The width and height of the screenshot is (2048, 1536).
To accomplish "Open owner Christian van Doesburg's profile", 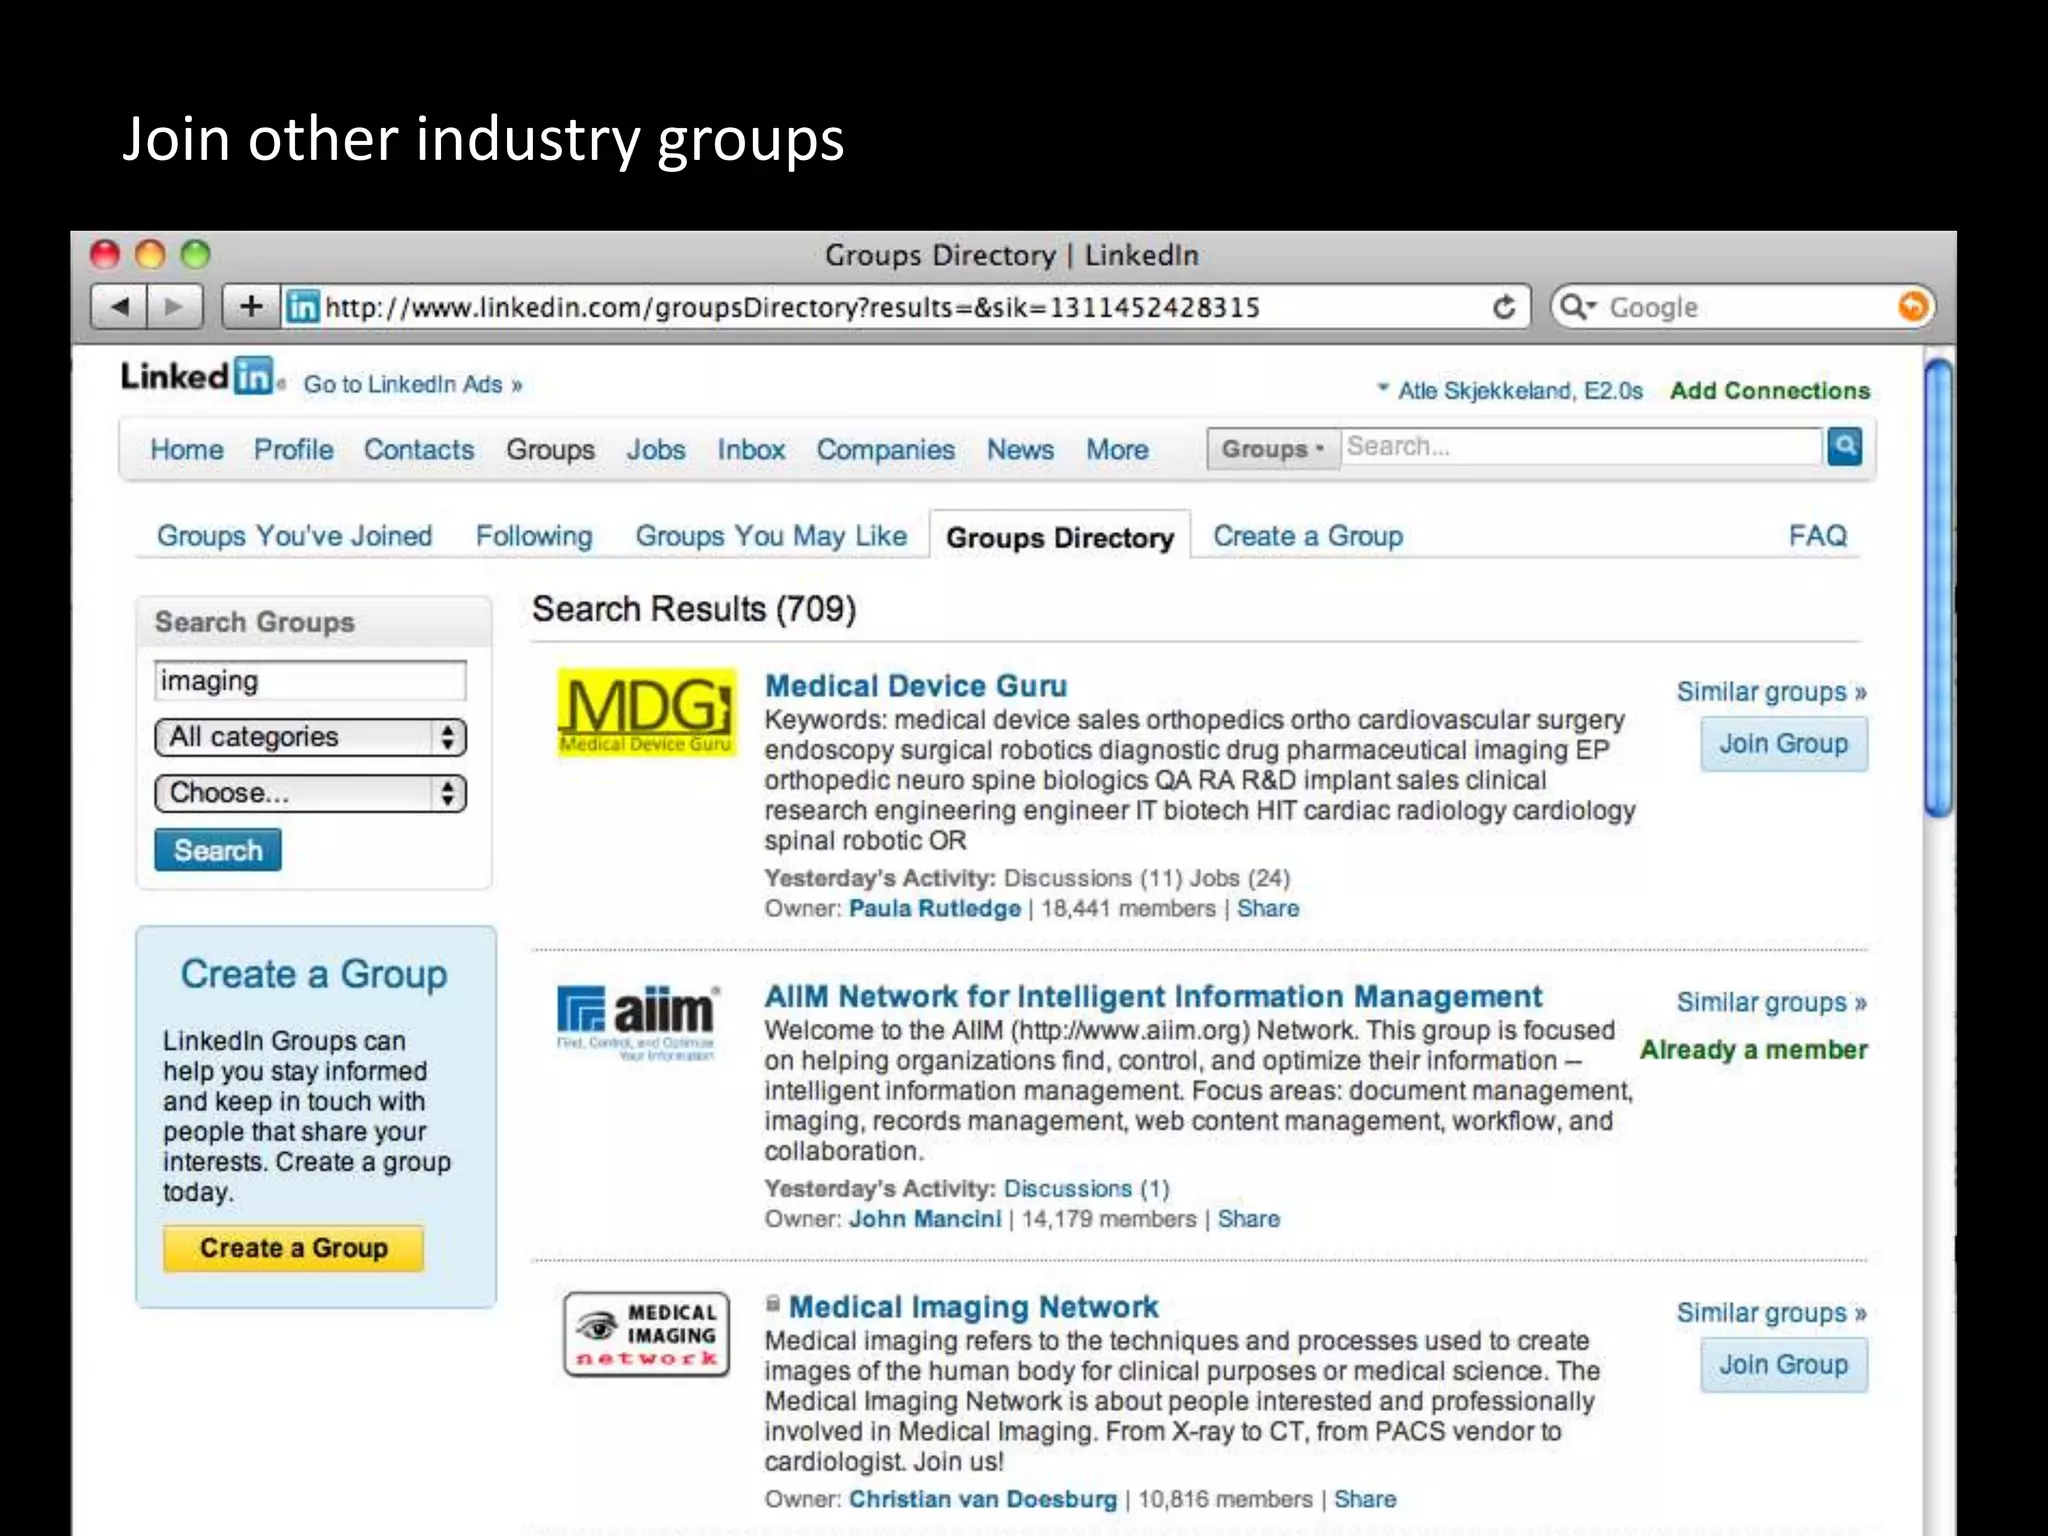I will point(983,1499).
